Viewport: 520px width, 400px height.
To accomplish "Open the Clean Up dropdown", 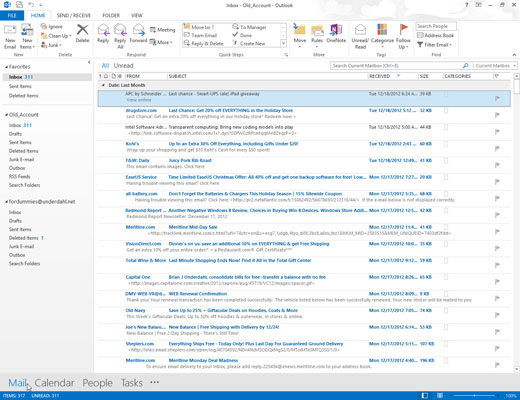I will [x=56, y=36].
